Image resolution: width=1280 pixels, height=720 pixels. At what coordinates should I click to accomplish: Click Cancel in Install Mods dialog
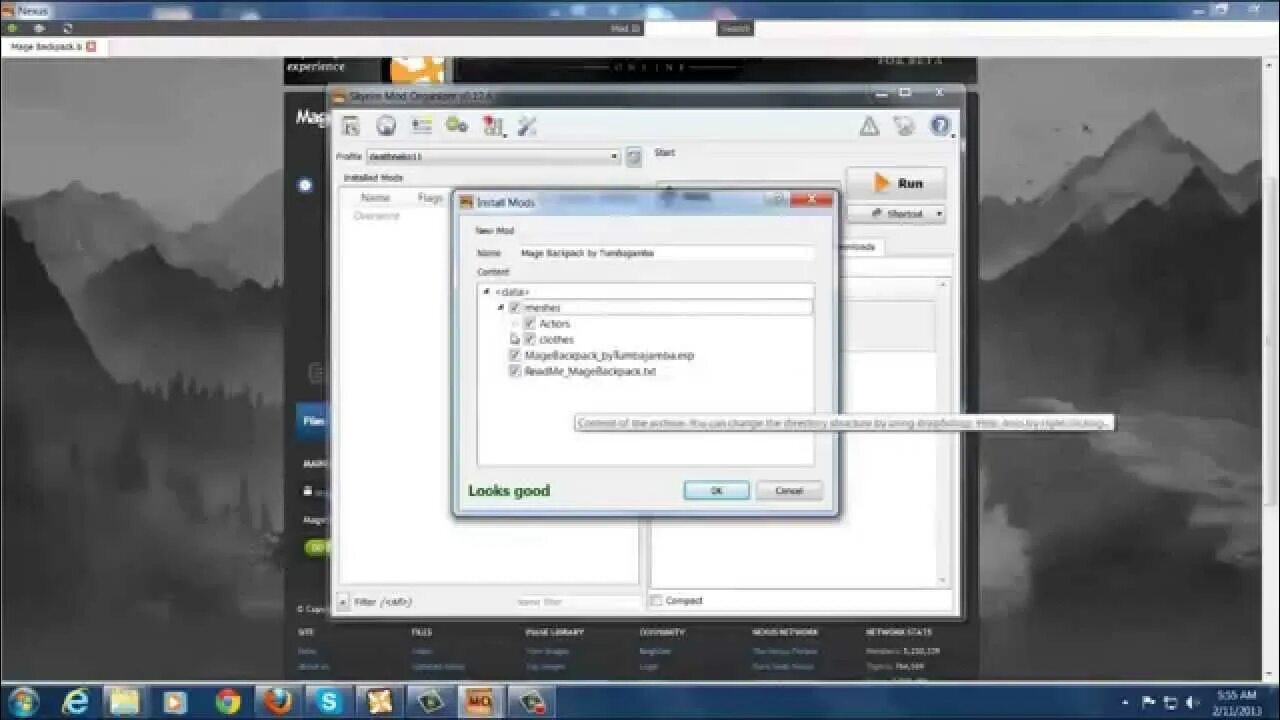pos(789,491)
